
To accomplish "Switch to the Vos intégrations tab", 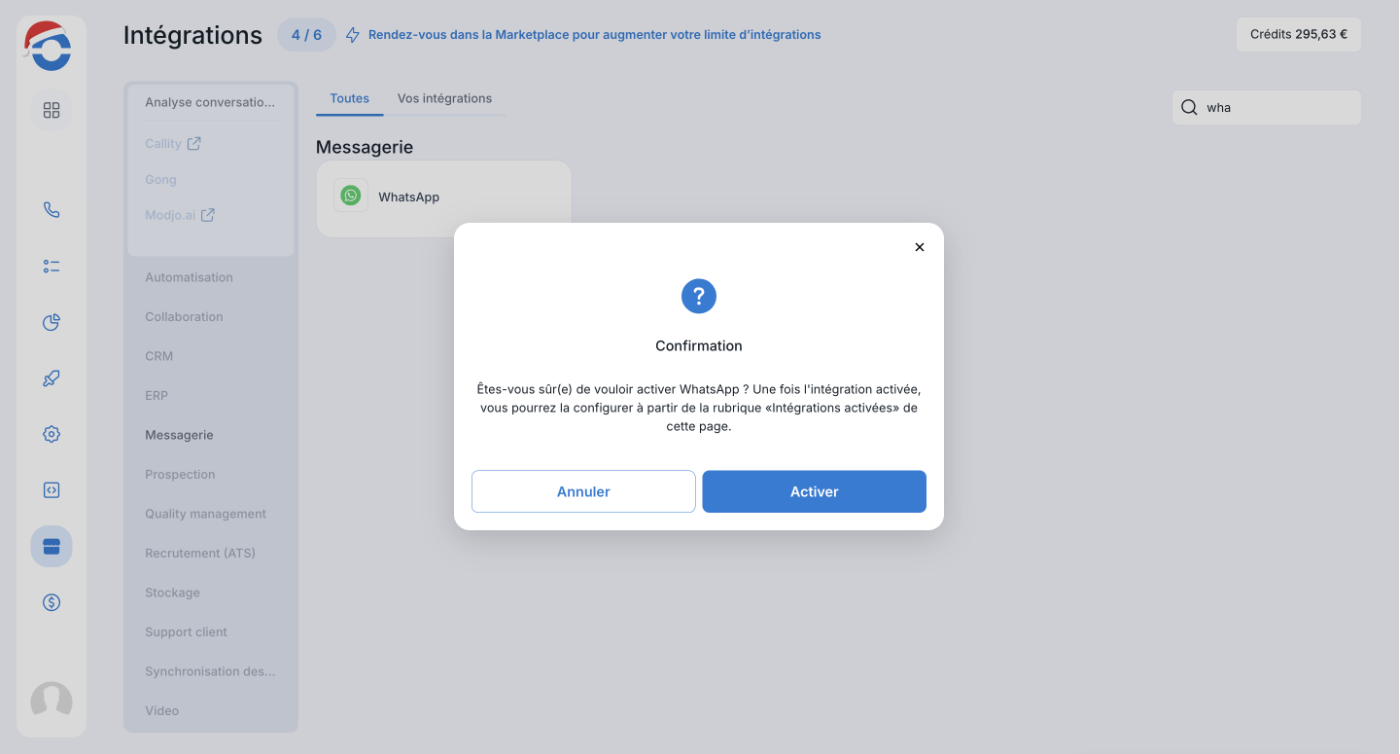I will 444,98.
